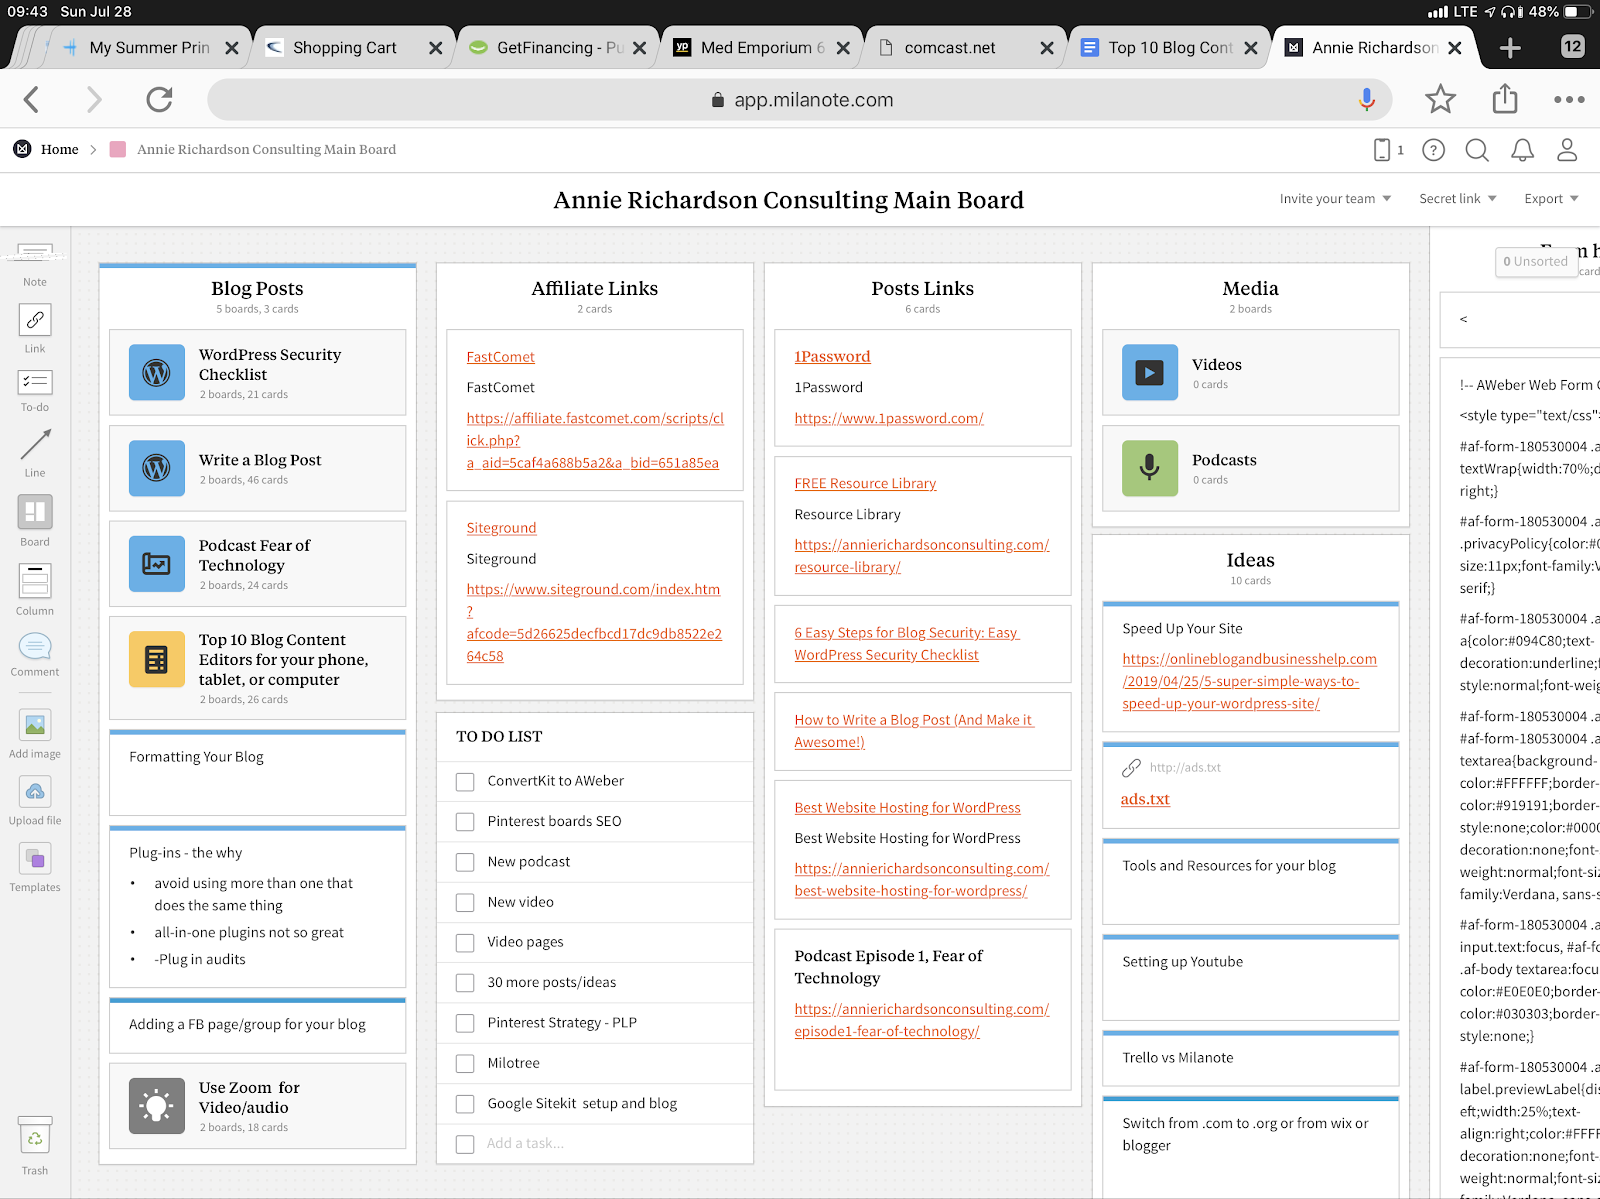1600x1199 pixels.
Task: Open the FREE Resource Library link
Action: point(865,484)
